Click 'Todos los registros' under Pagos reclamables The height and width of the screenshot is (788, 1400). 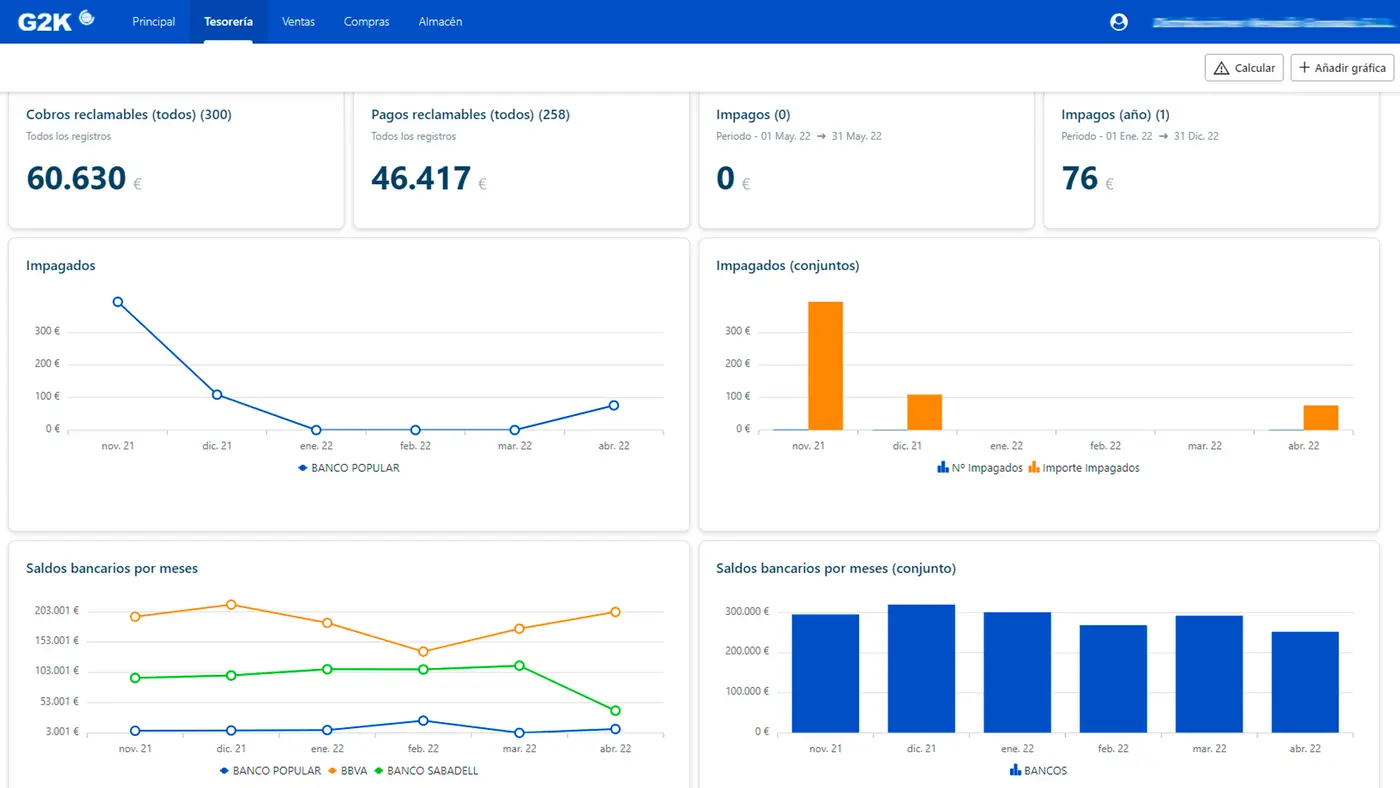[x=414, y=136]
